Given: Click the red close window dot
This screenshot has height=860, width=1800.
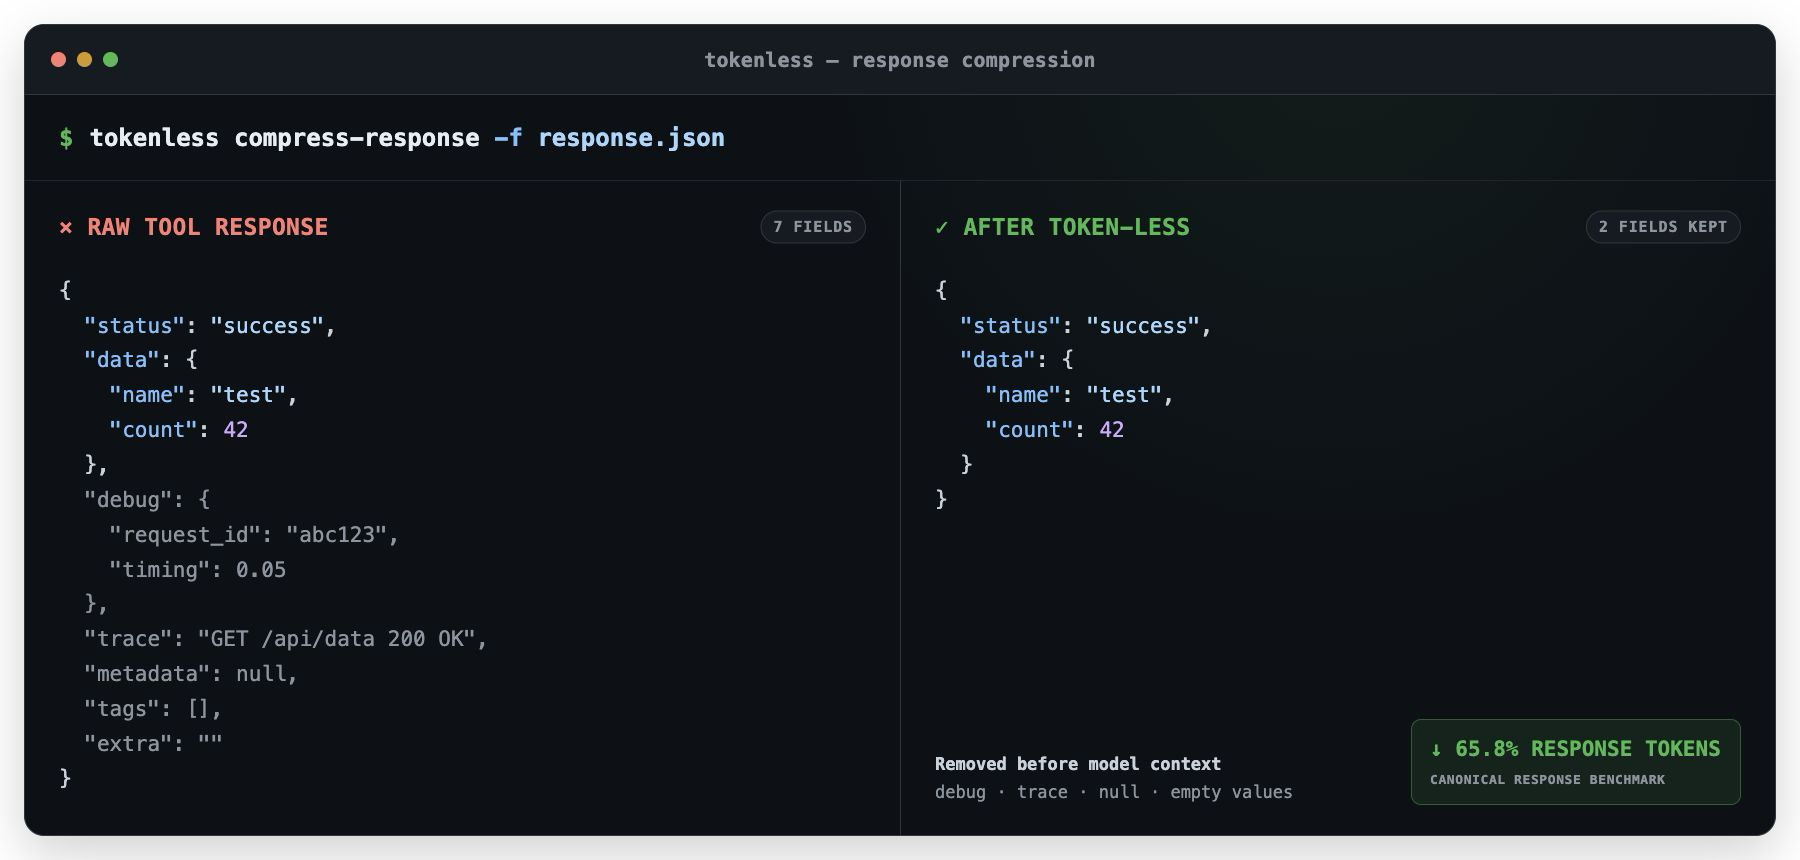Looking at the screenshot, I should click(58, 60).
